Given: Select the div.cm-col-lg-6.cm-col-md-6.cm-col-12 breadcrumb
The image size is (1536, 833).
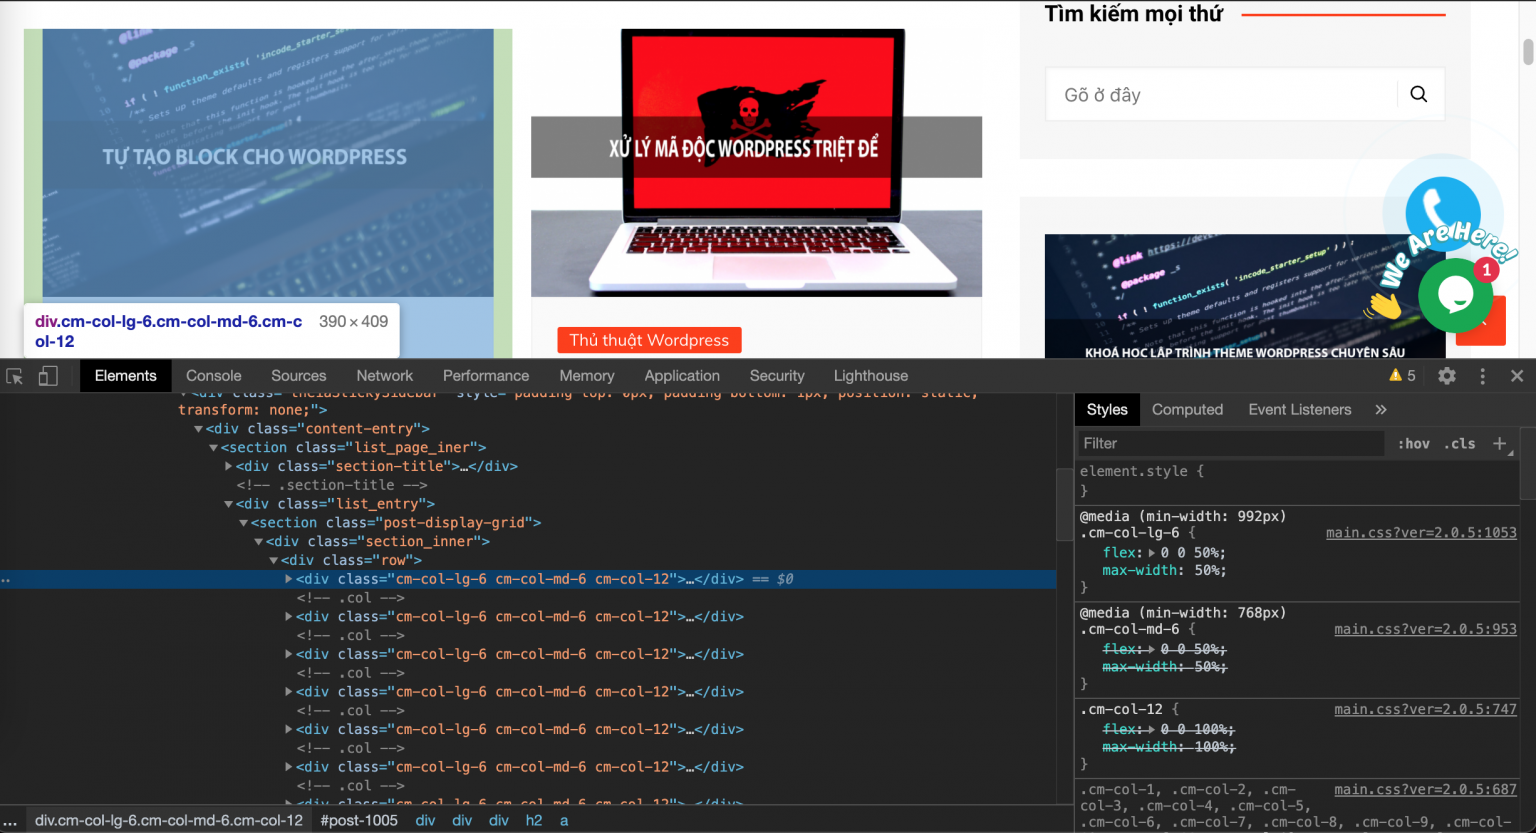Looking at the screenshot, I should (x=169, y=821).
